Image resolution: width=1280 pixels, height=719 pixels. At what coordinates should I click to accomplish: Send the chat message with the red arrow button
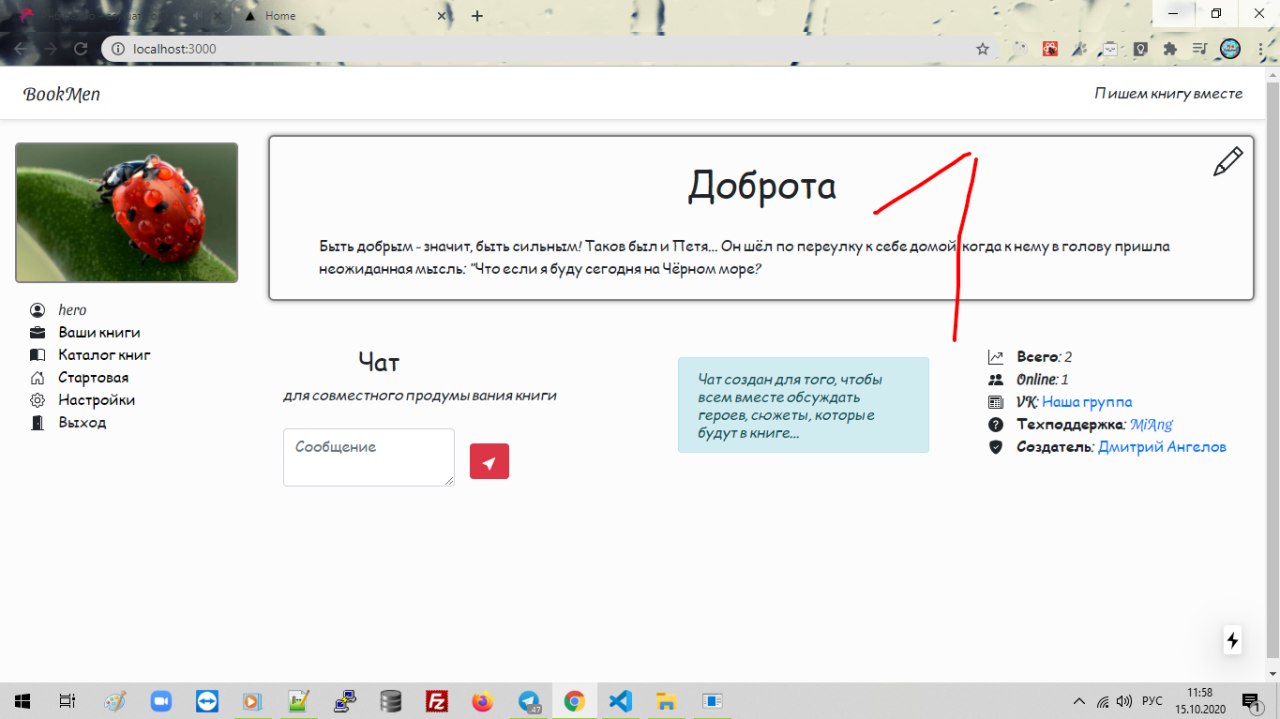coord(489,461)
